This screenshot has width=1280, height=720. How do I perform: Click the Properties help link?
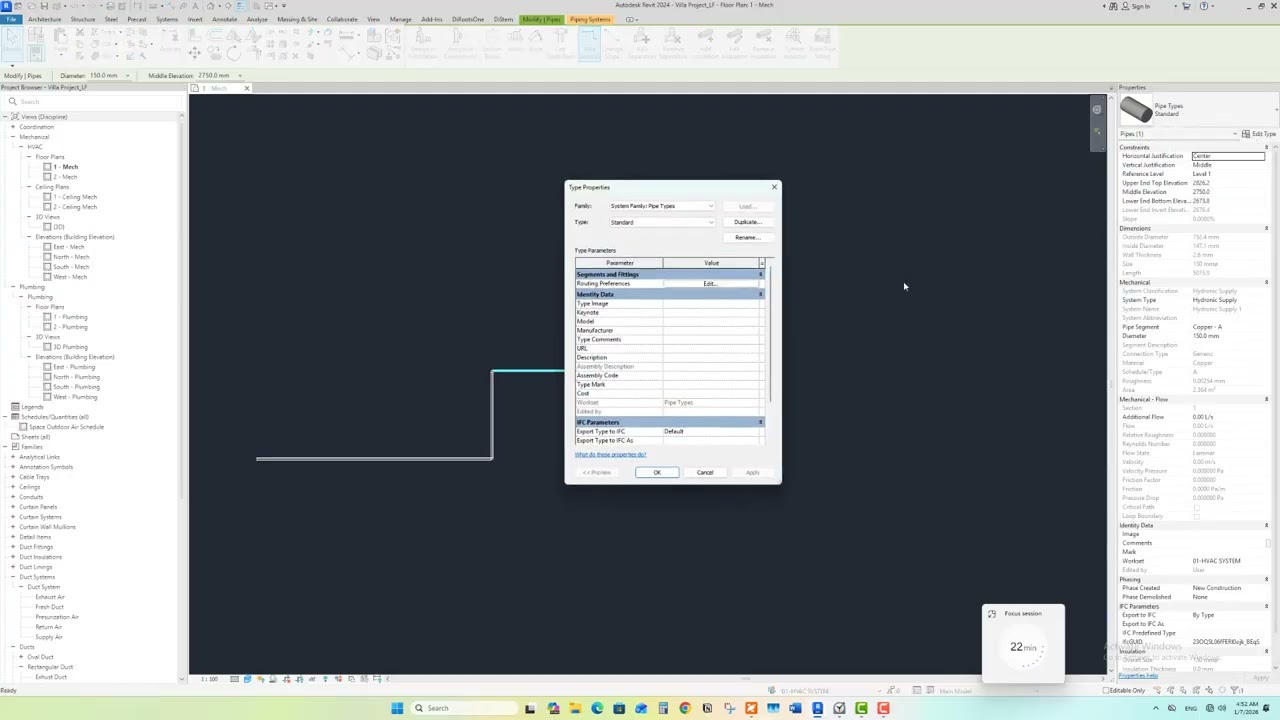click(x=1138, y=677)
